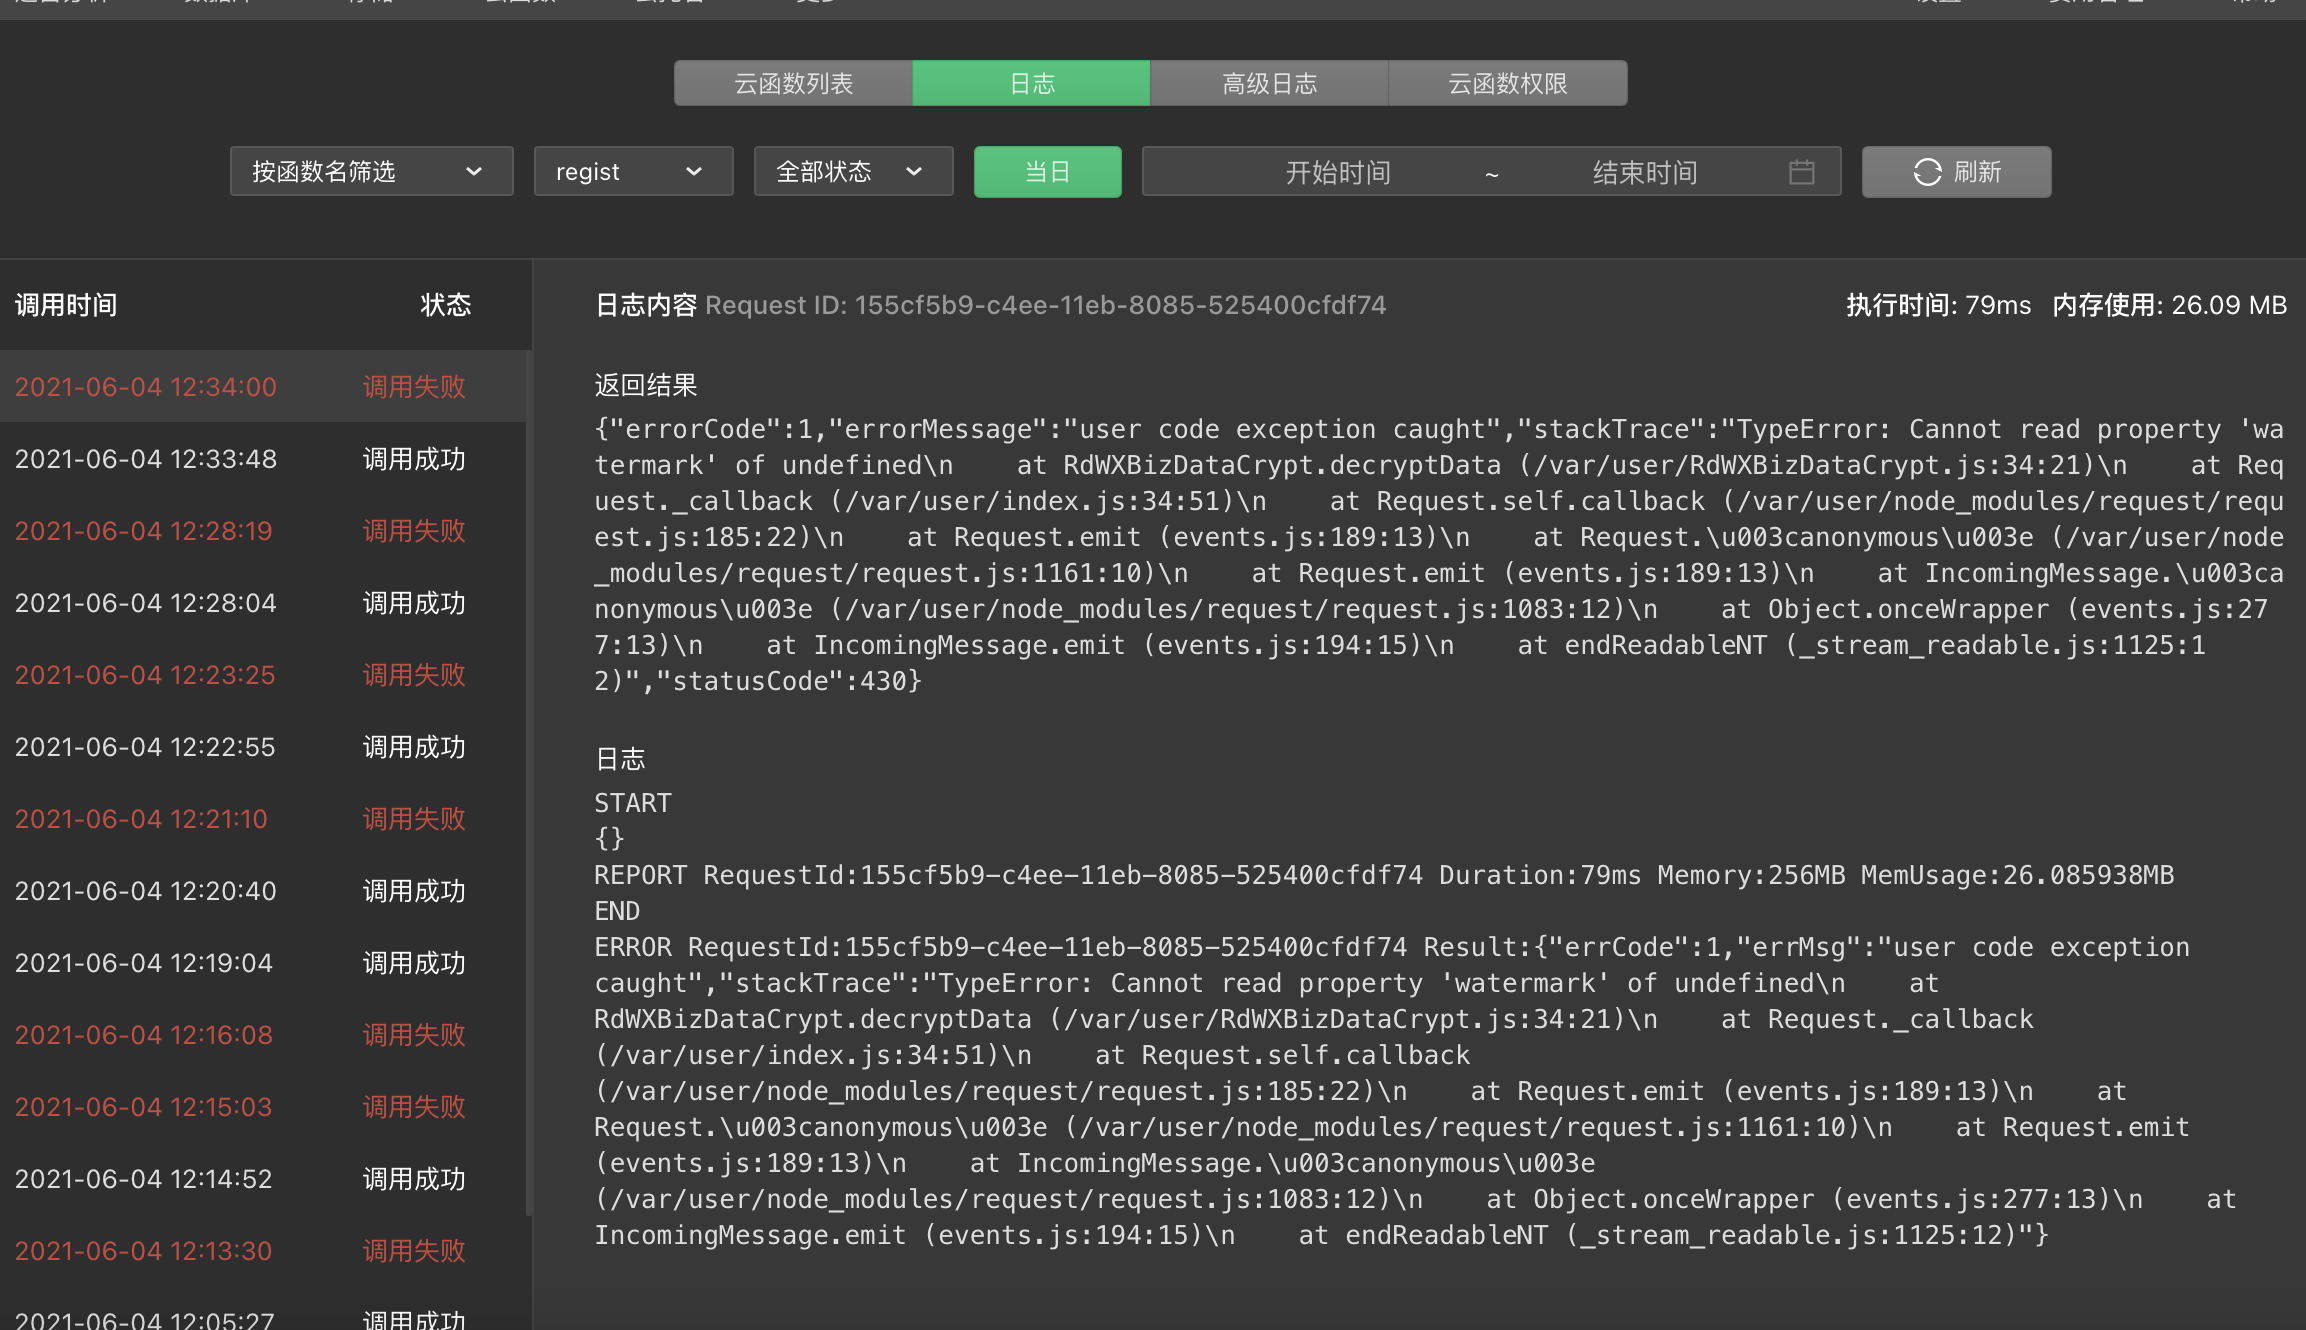Click the refresh circular arrow icon
This screenshot has height=1330, width=2306.
[1926, 172]
